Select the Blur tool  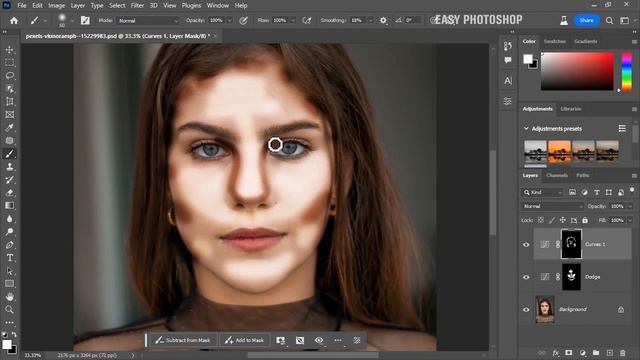[x=9, y=219]
